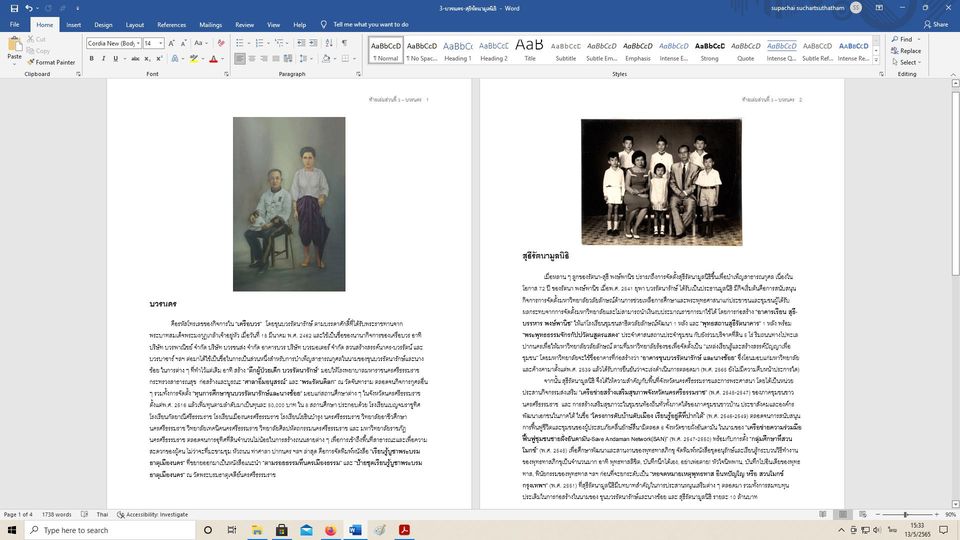Clear all formatting

click(221, 43)
